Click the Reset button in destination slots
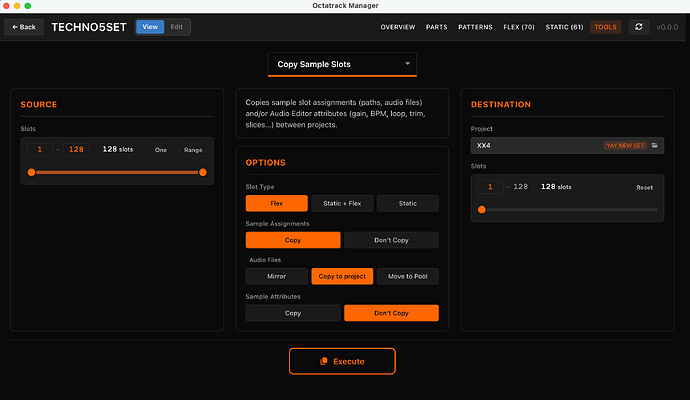Viewport: 690px width, 400px height. [644, 187]
